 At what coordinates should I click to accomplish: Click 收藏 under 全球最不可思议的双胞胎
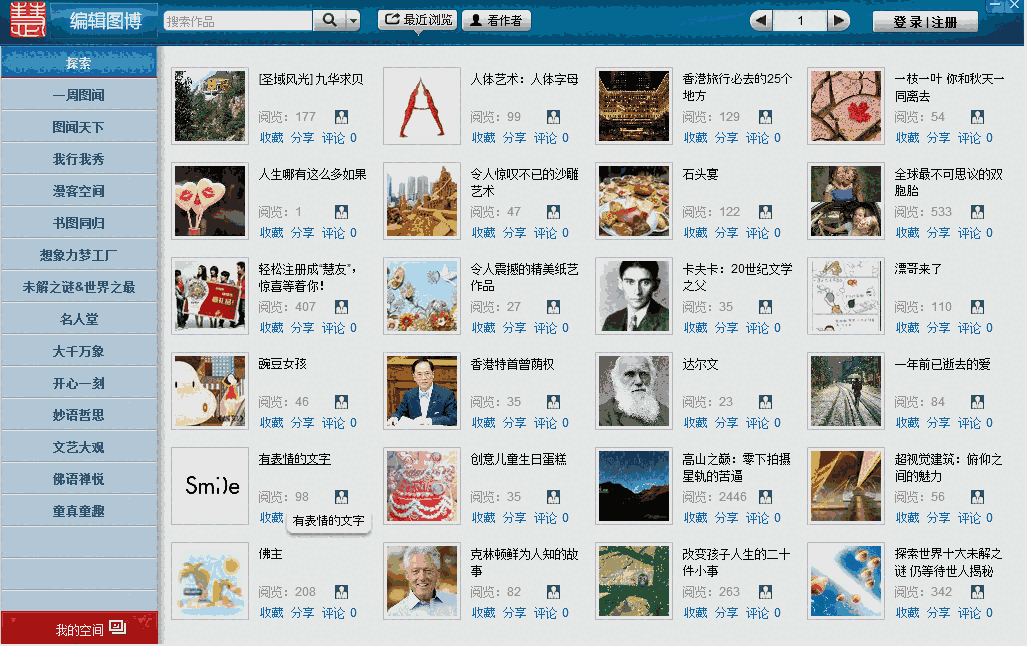pos(907,233)
